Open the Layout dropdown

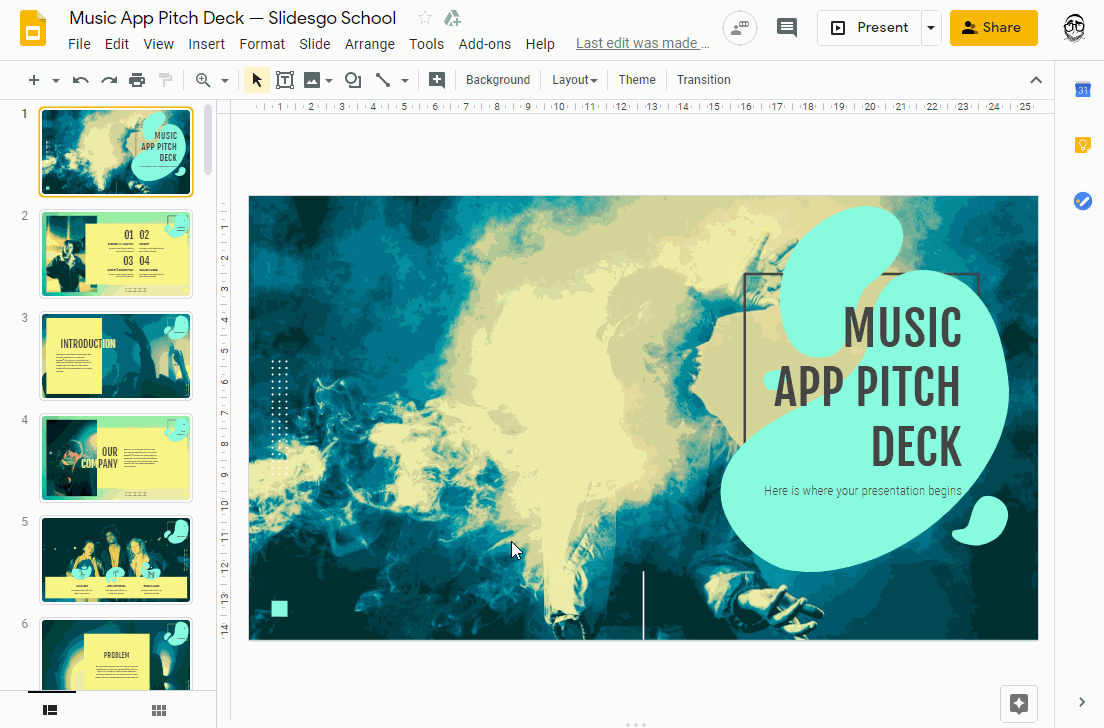tap(574, 79)
